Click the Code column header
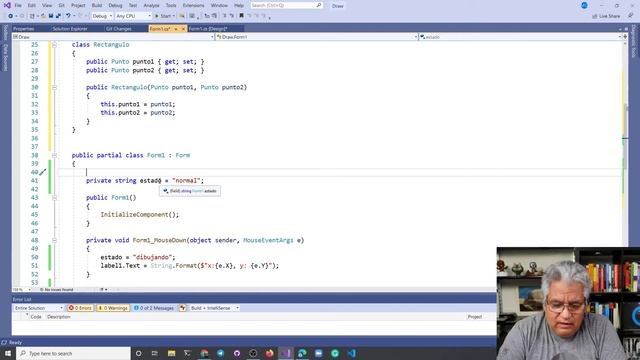 [x=36, y=317]
